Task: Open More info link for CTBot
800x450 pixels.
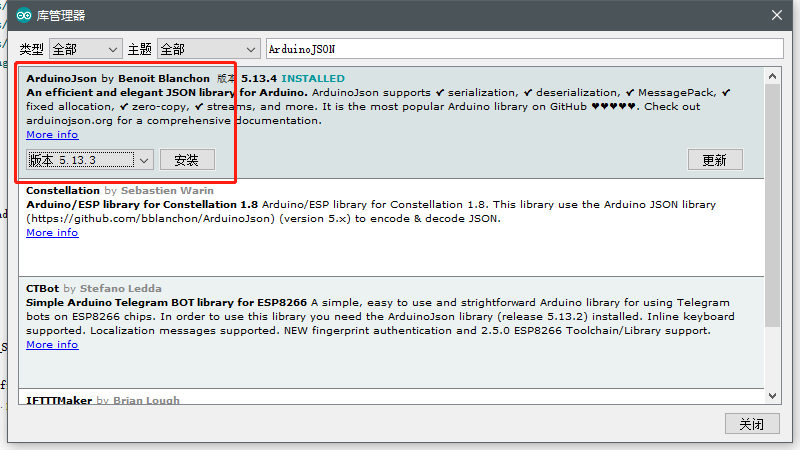Action: point(52,345)
